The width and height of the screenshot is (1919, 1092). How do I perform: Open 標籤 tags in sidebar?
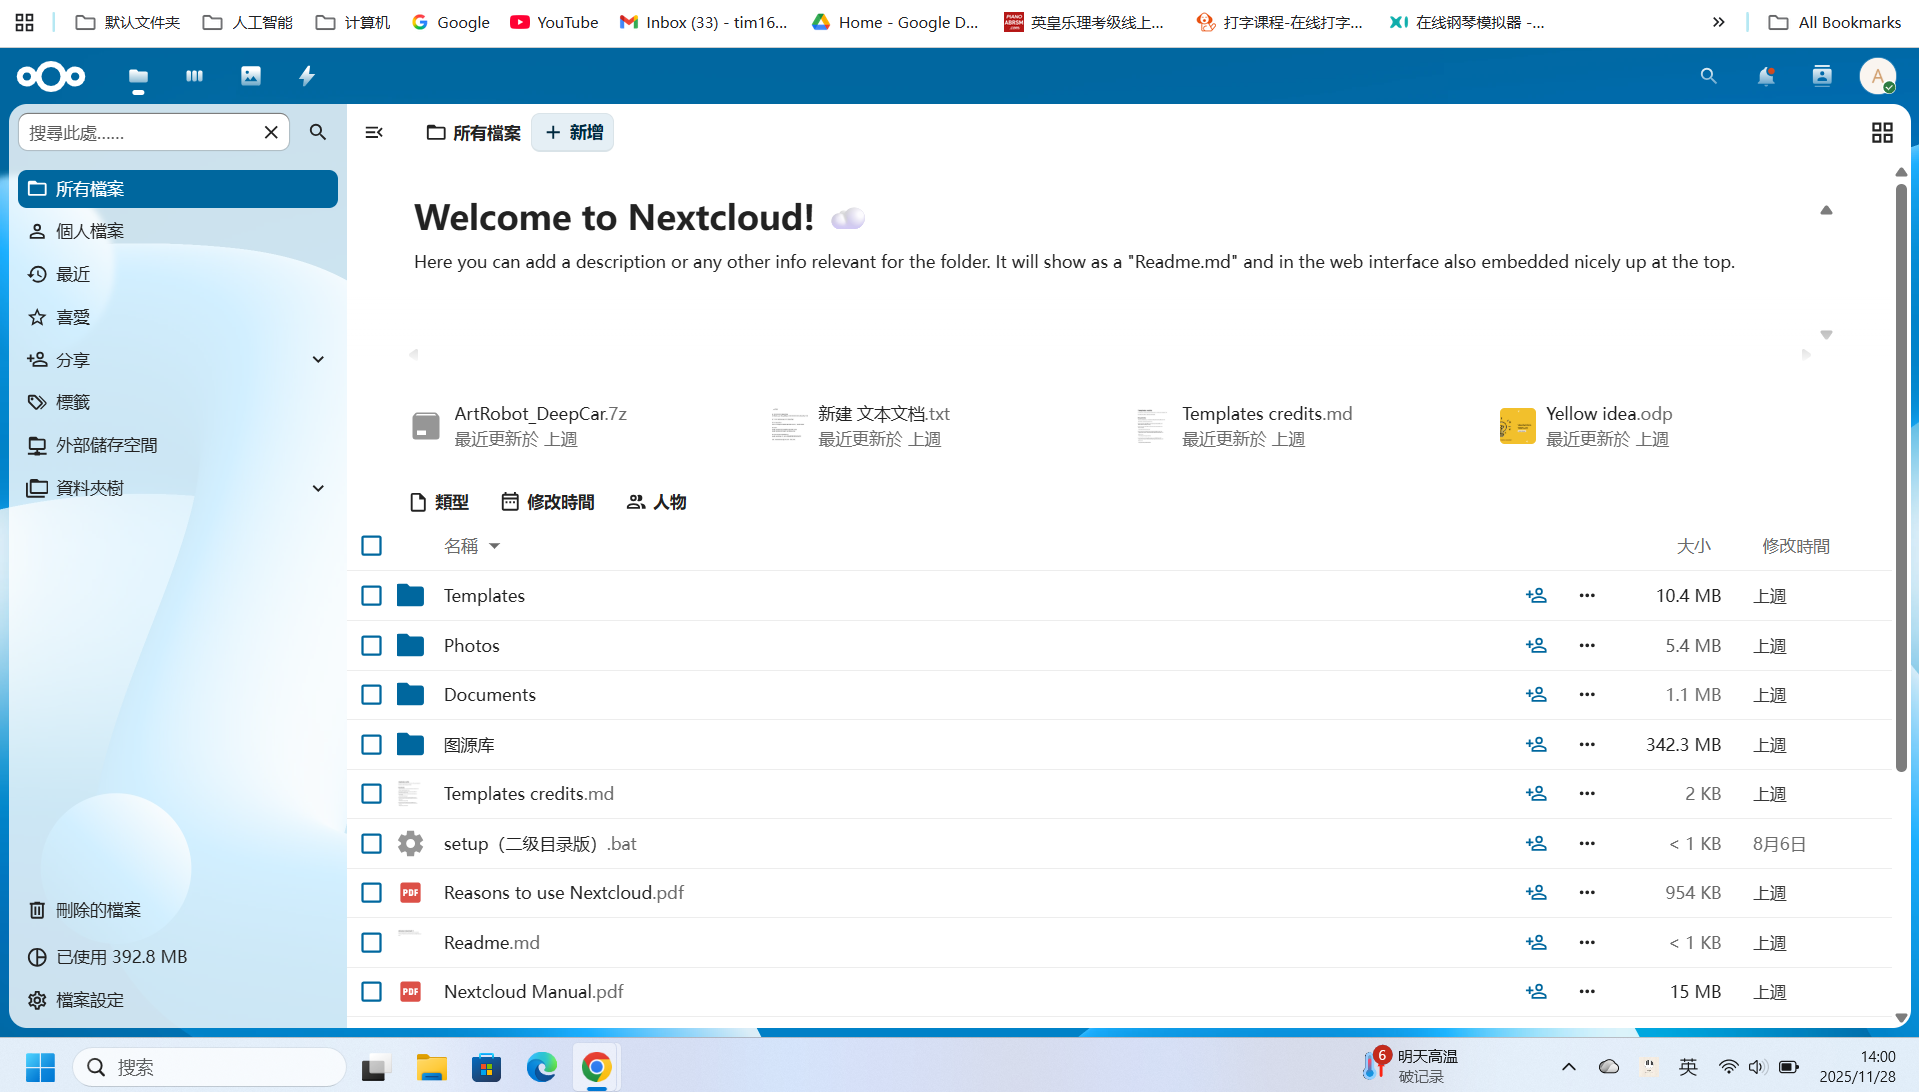tap(178, 402)
